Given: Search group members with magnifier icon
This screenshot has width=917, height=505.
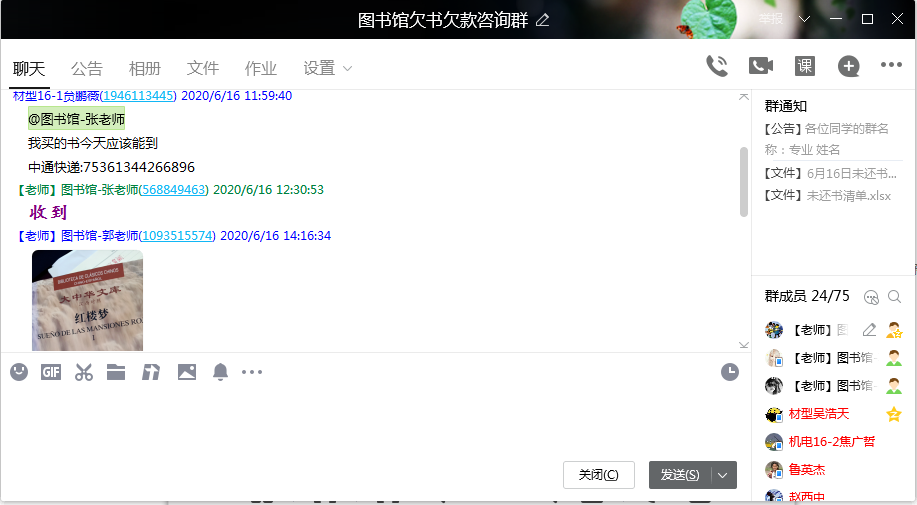Looking at the screenshot, I should coord(894,296).
